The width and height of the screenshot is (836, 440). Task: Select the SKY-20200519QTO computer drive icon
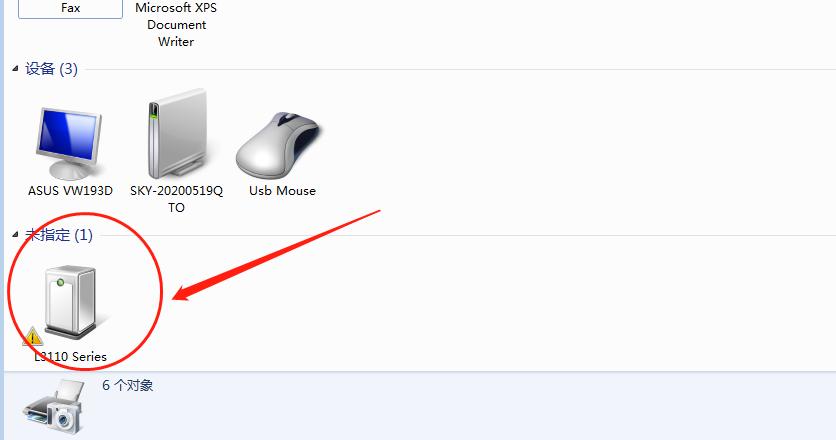[177, 134]
